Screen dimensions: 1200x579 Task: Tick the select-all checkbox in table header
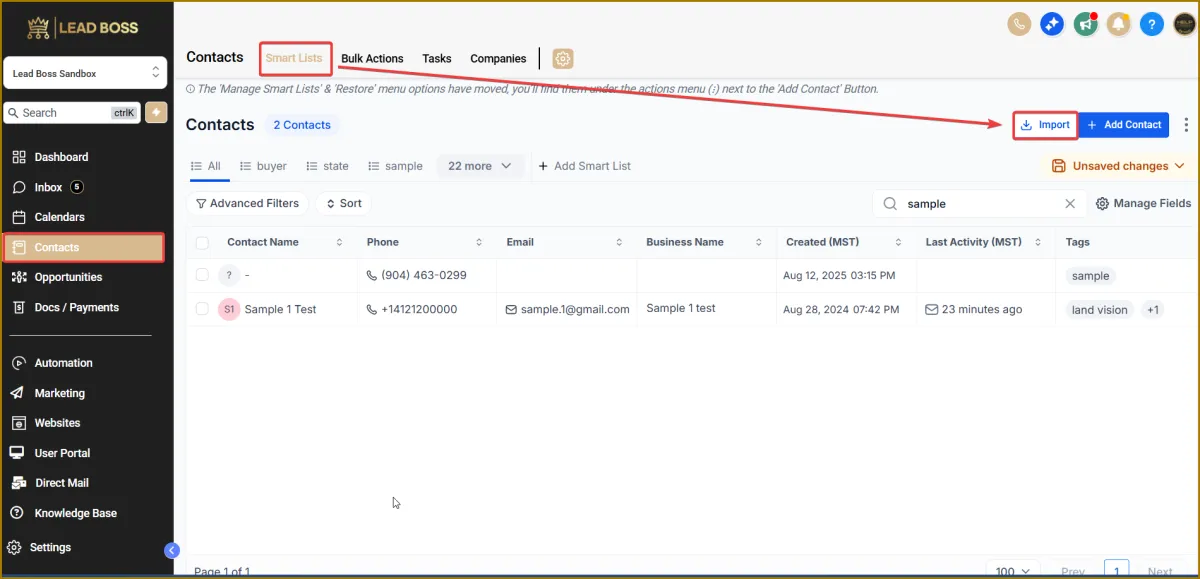(x=203, y=242)
